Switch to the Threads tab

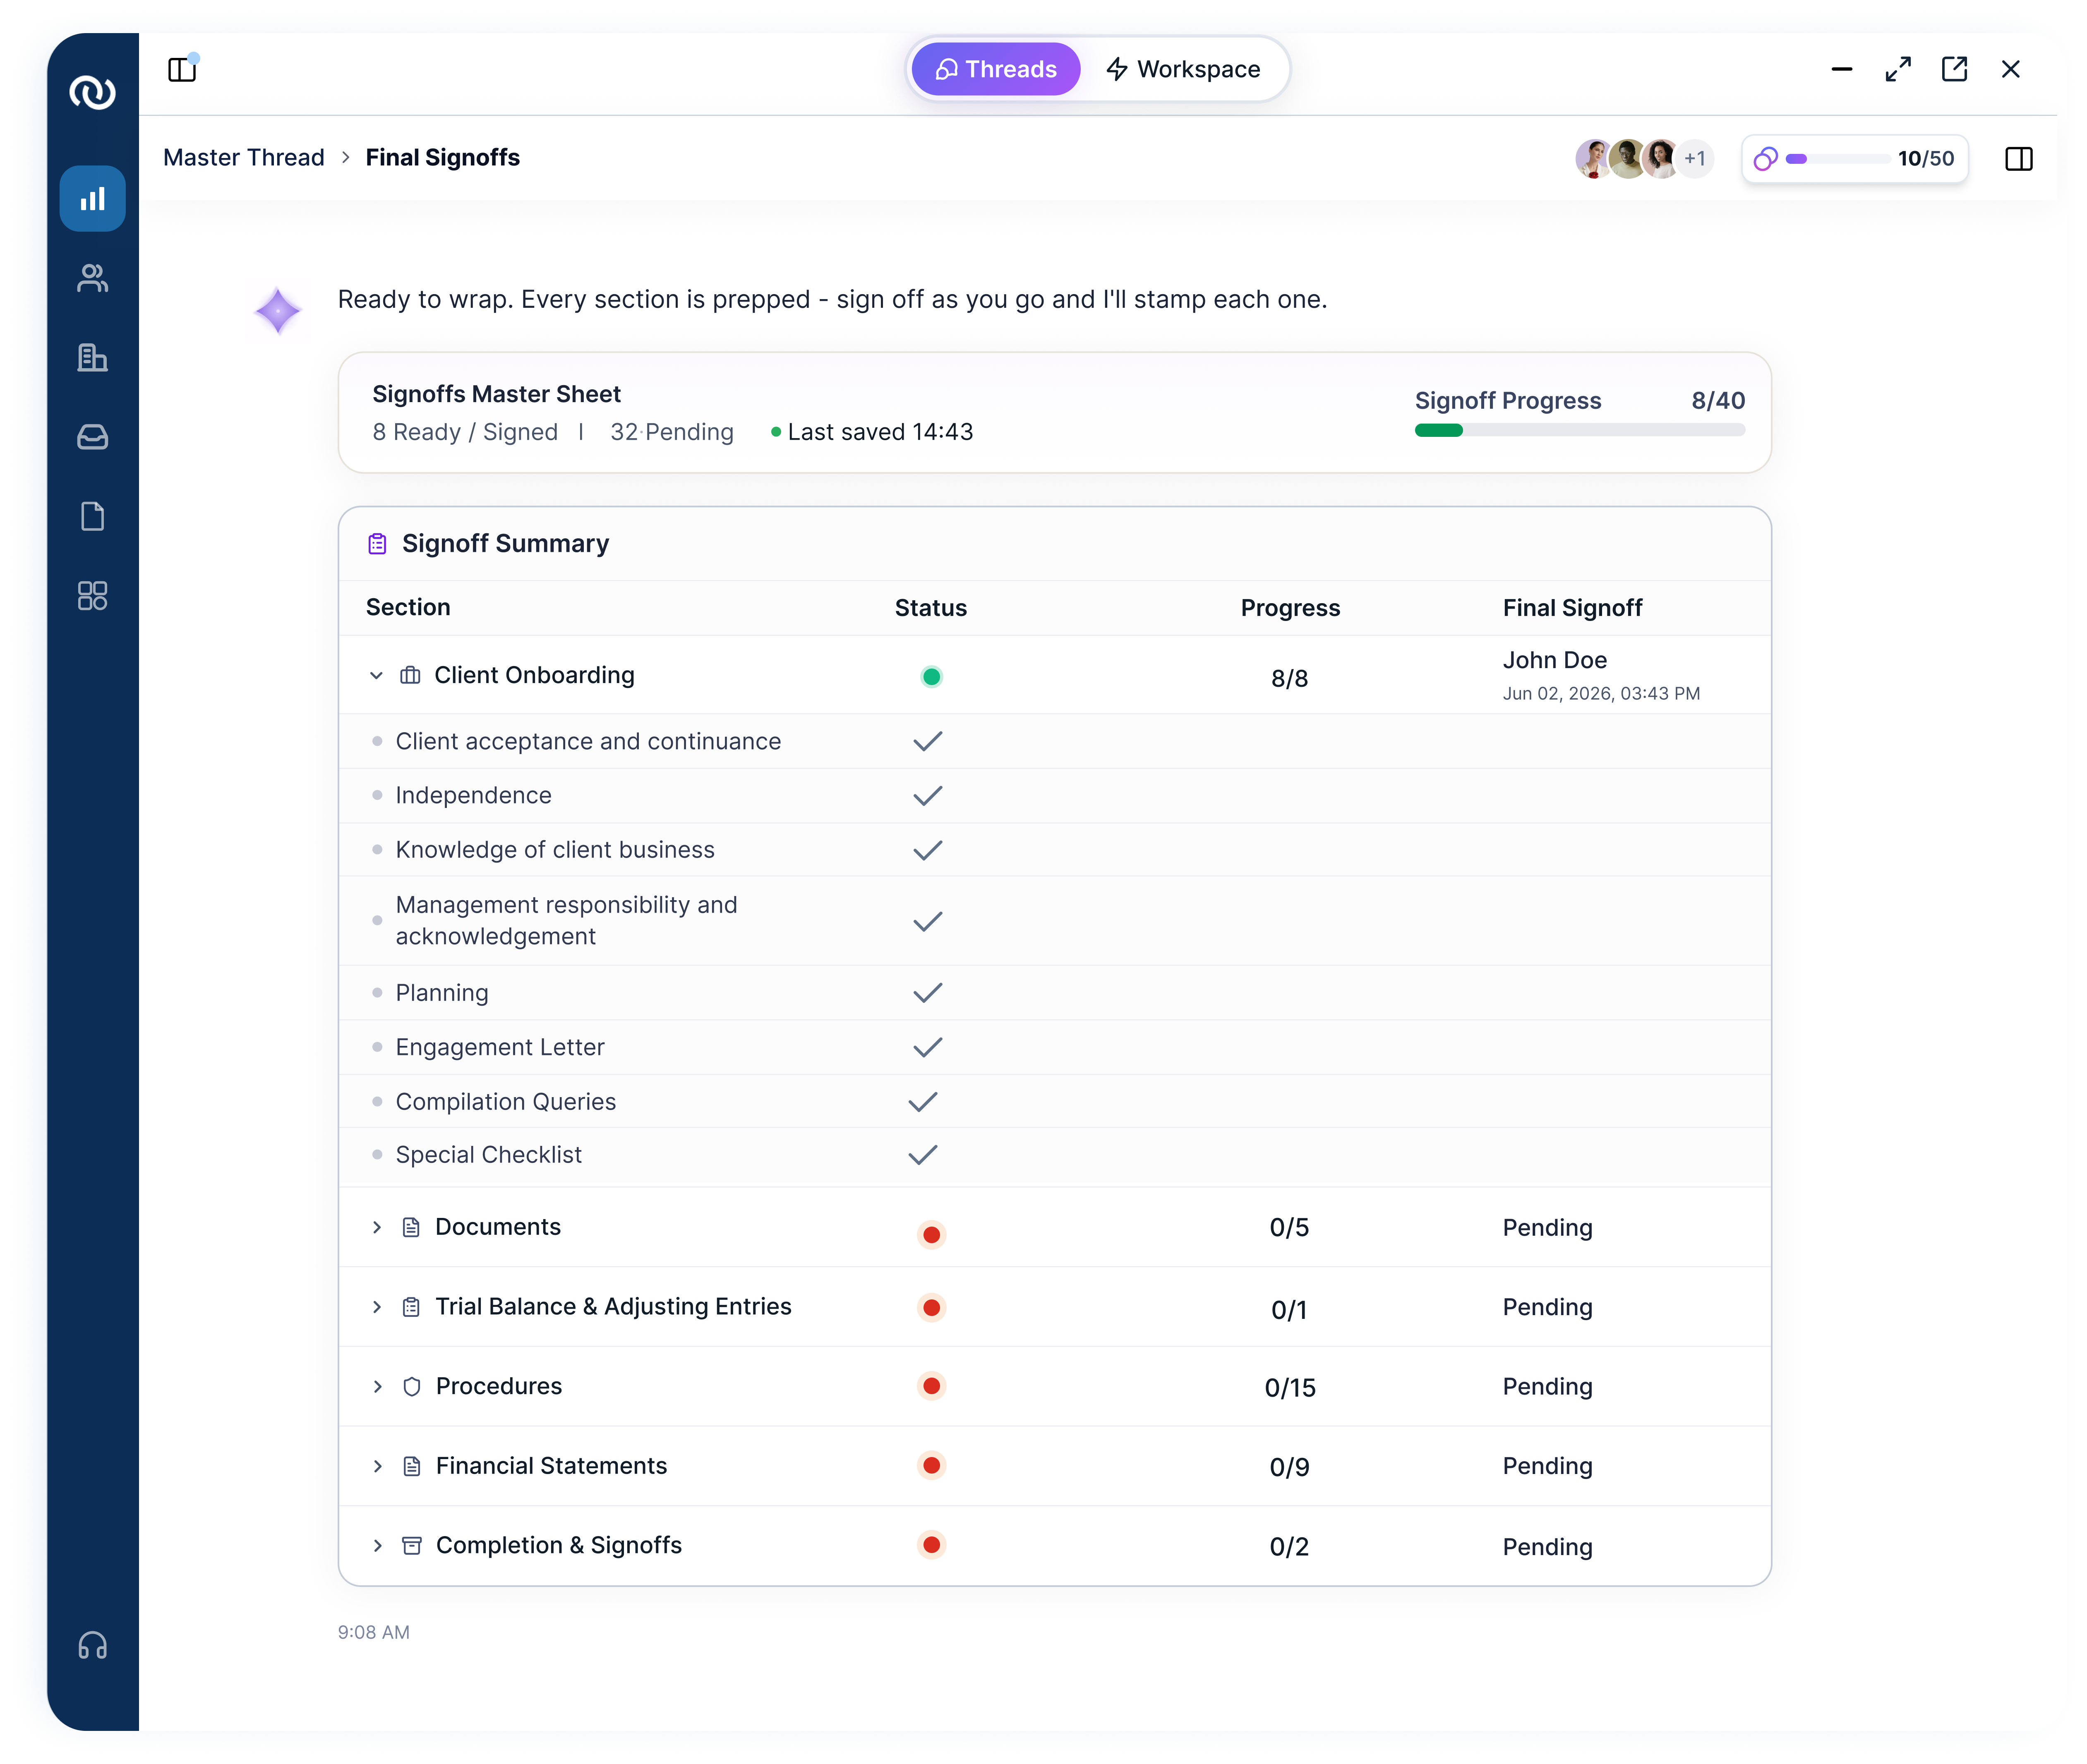tap(996, 69)
